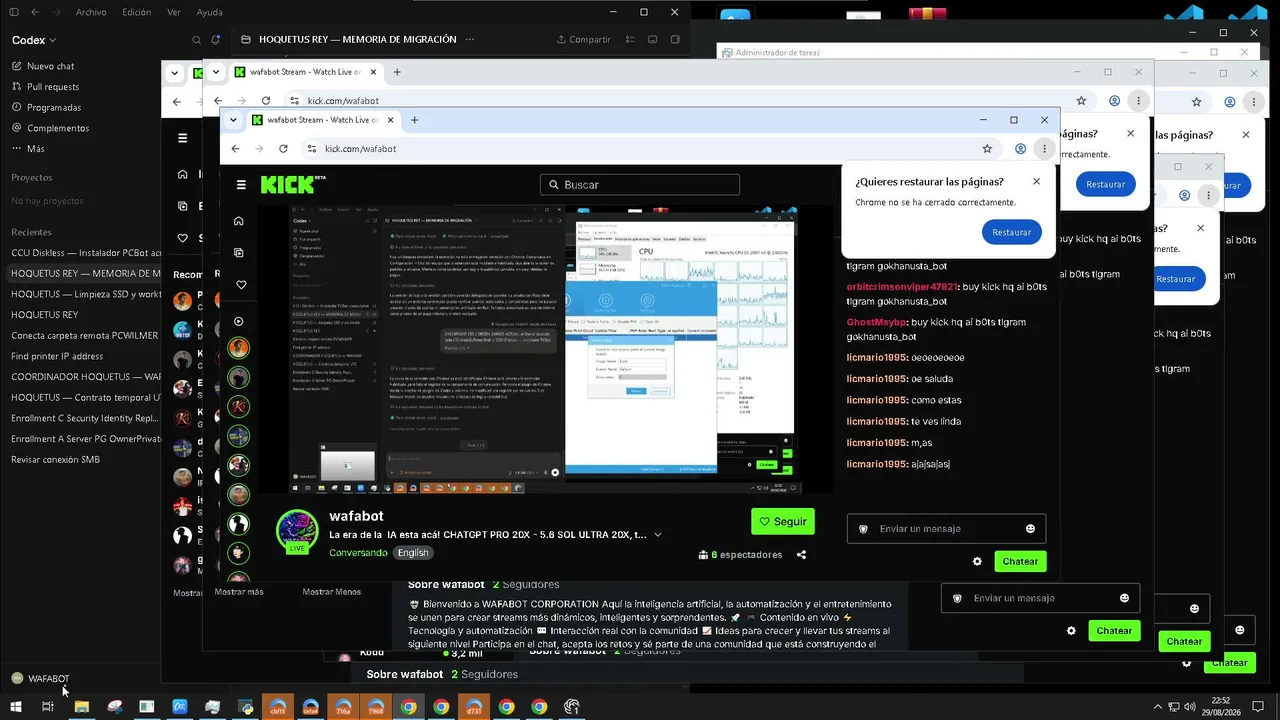Show hidden icons in the system tray
Viewport: 1280px width, 720px height.
pos(1158,707)
